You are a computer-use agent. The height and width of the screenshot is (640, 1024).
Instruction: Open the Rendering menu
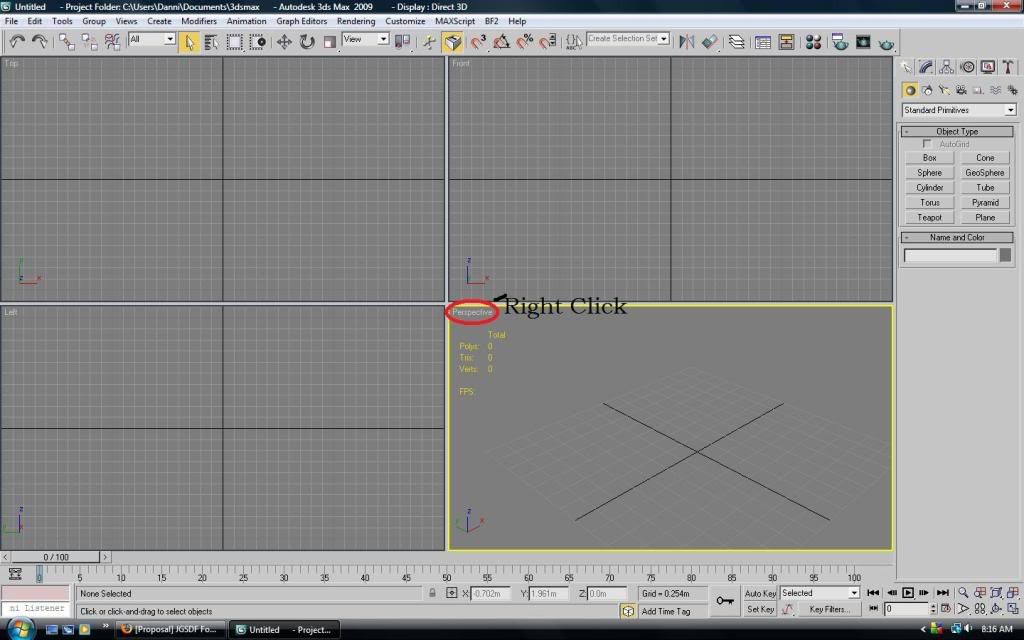[x=356, y=21]
